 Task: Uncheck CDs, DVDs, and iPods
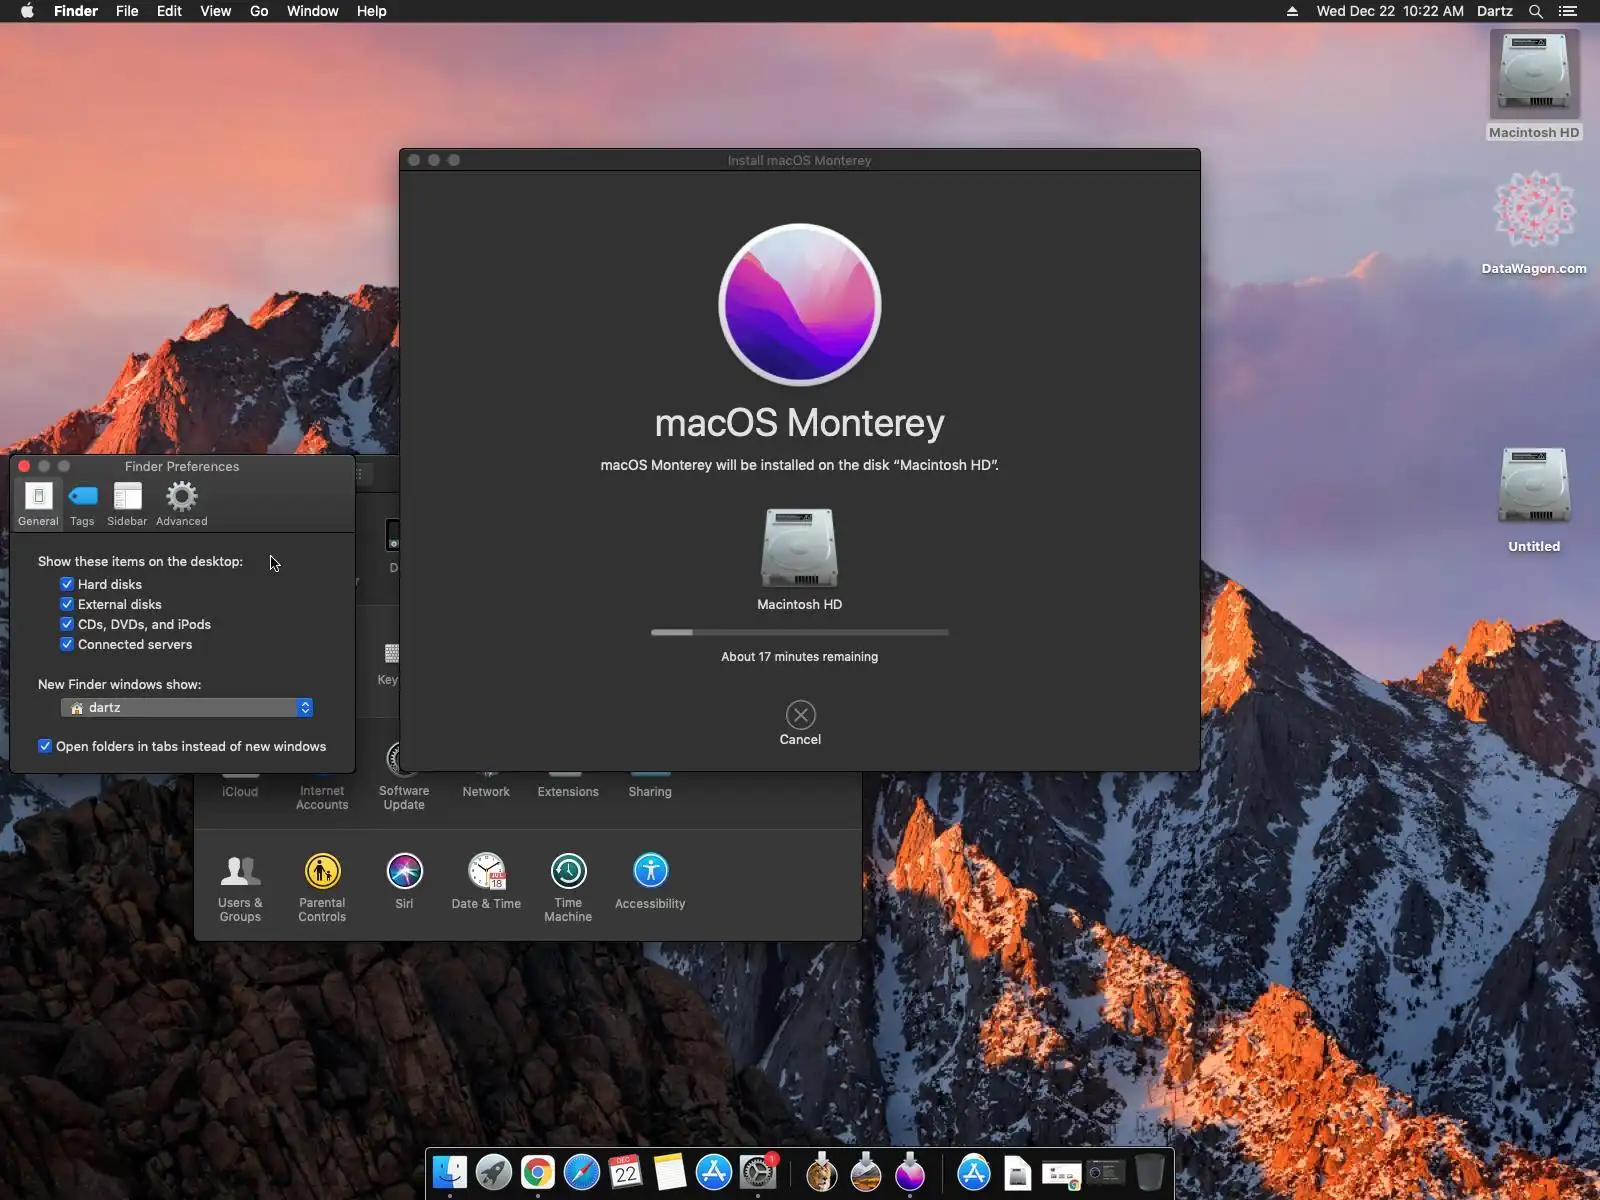(67, 624)
